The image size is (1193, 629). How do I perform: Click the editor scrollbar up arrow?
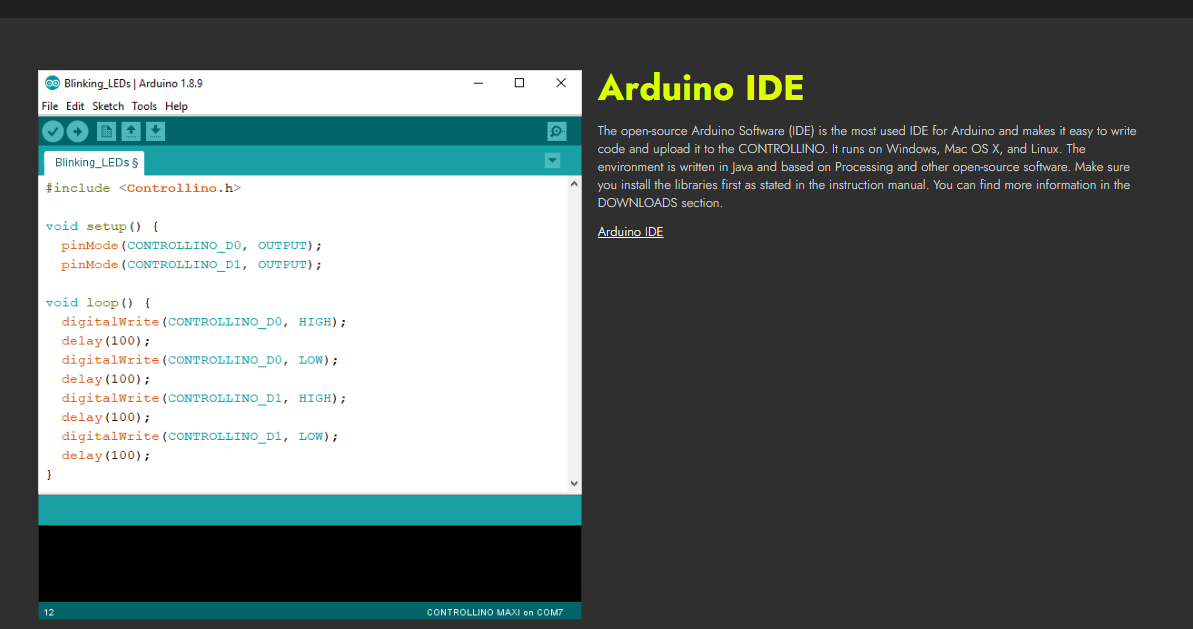574,184
